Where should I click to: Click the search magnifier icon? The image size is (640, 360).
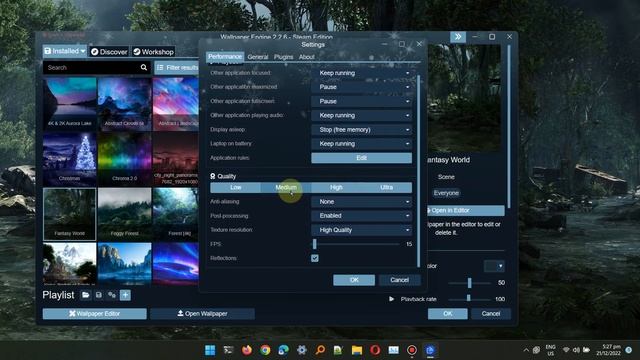[x=144, y=67]
